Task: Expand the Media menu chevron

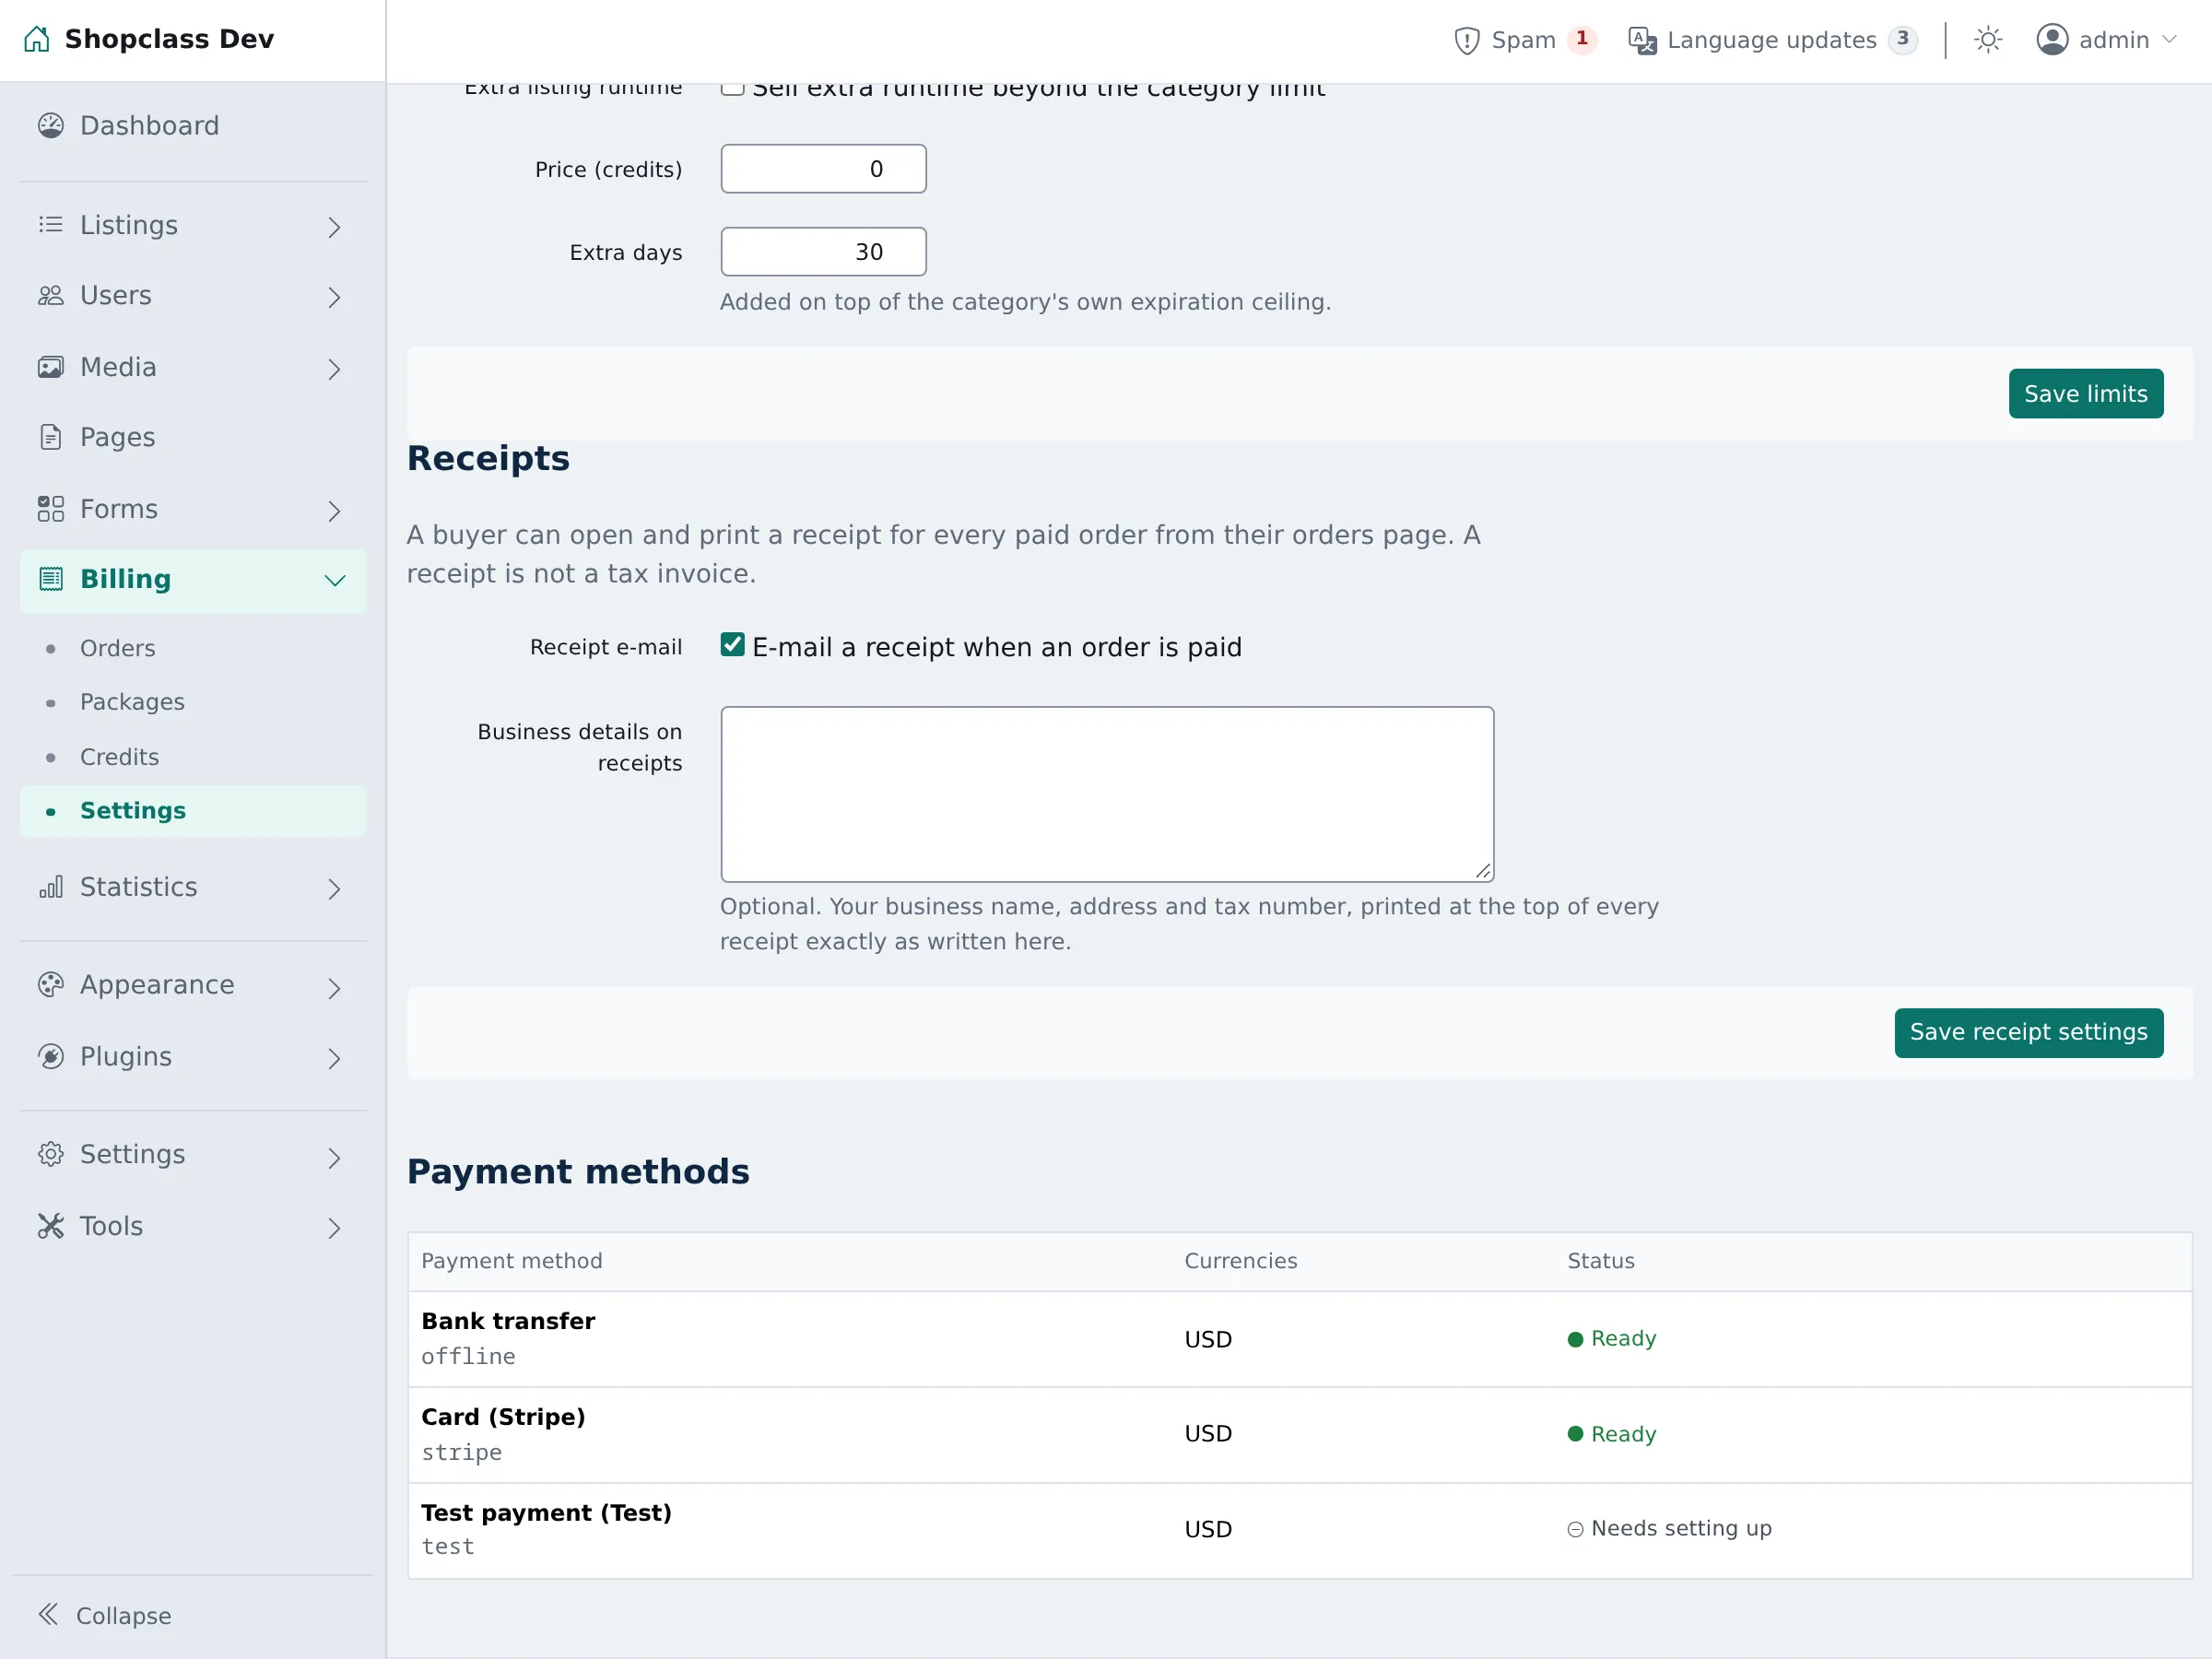Action: tap(334, 369)
